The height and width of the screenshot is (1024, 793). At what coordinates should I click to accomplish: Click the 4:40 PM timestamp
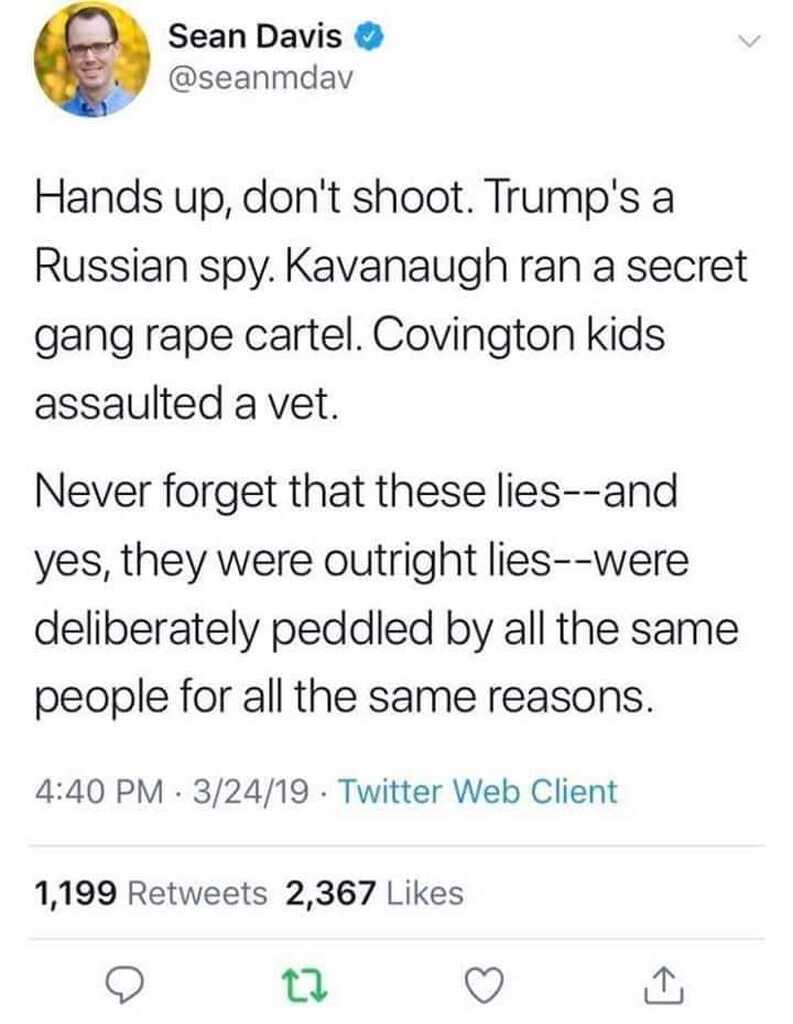click(x=99, y=792)
